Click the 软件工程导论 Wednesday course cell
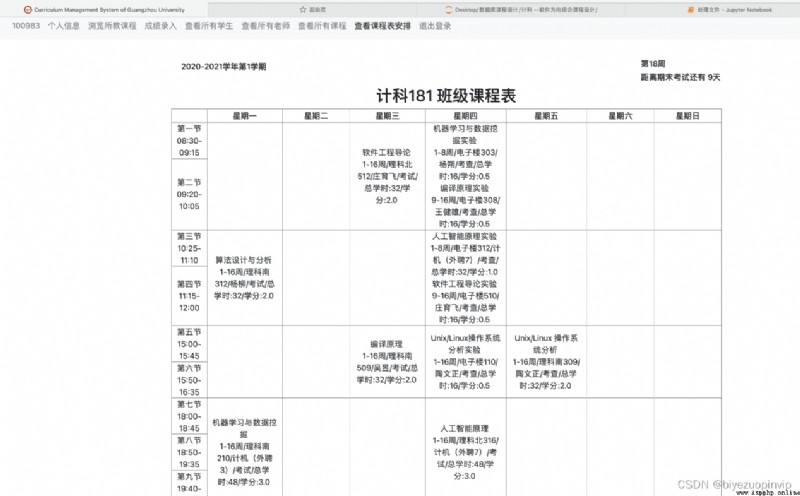800x496 pixels. [x=387, y=176]
